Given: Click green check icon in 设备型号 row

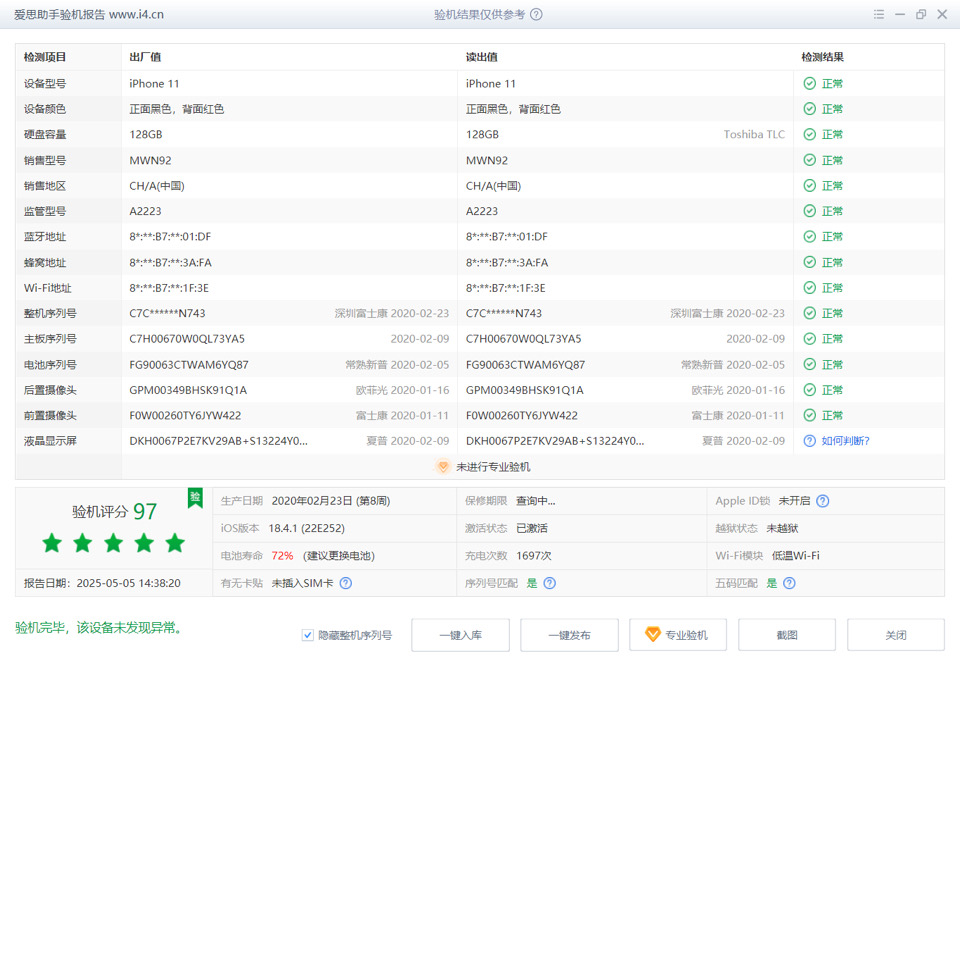Looking at the screenshot, I should click(x=809, y=83).
